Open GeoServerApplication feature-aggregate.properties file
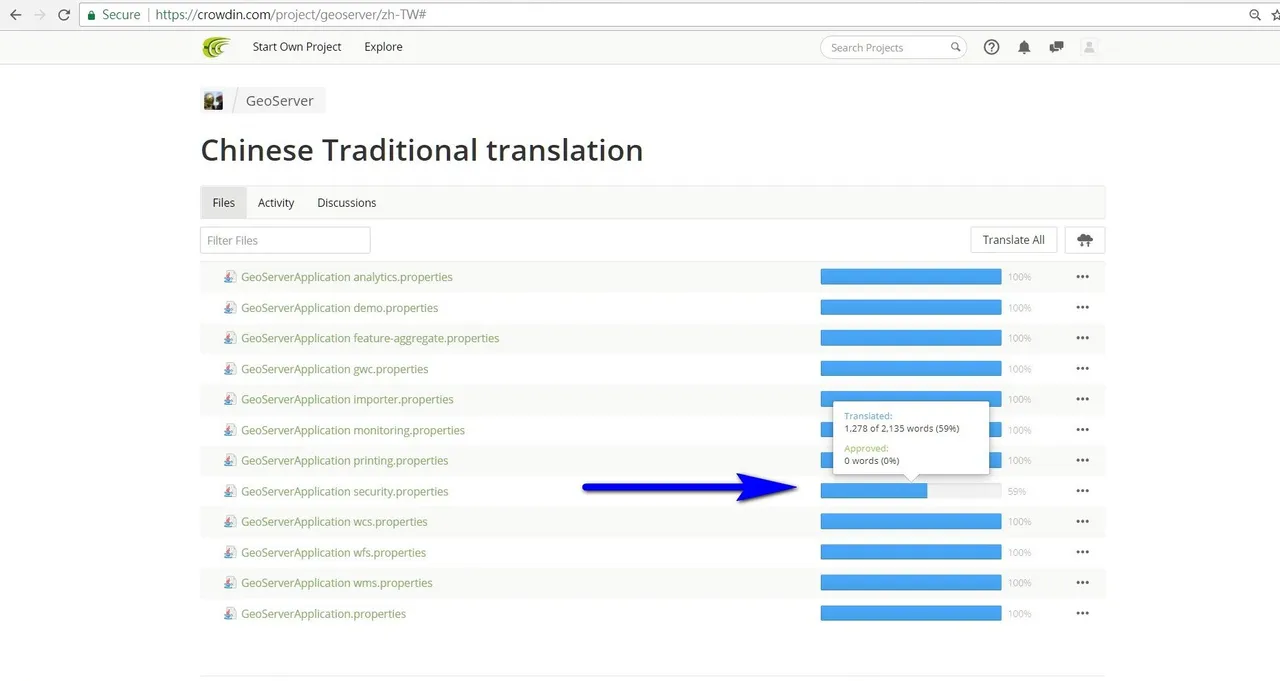The image size is (1280, 681). coord(370,338)
